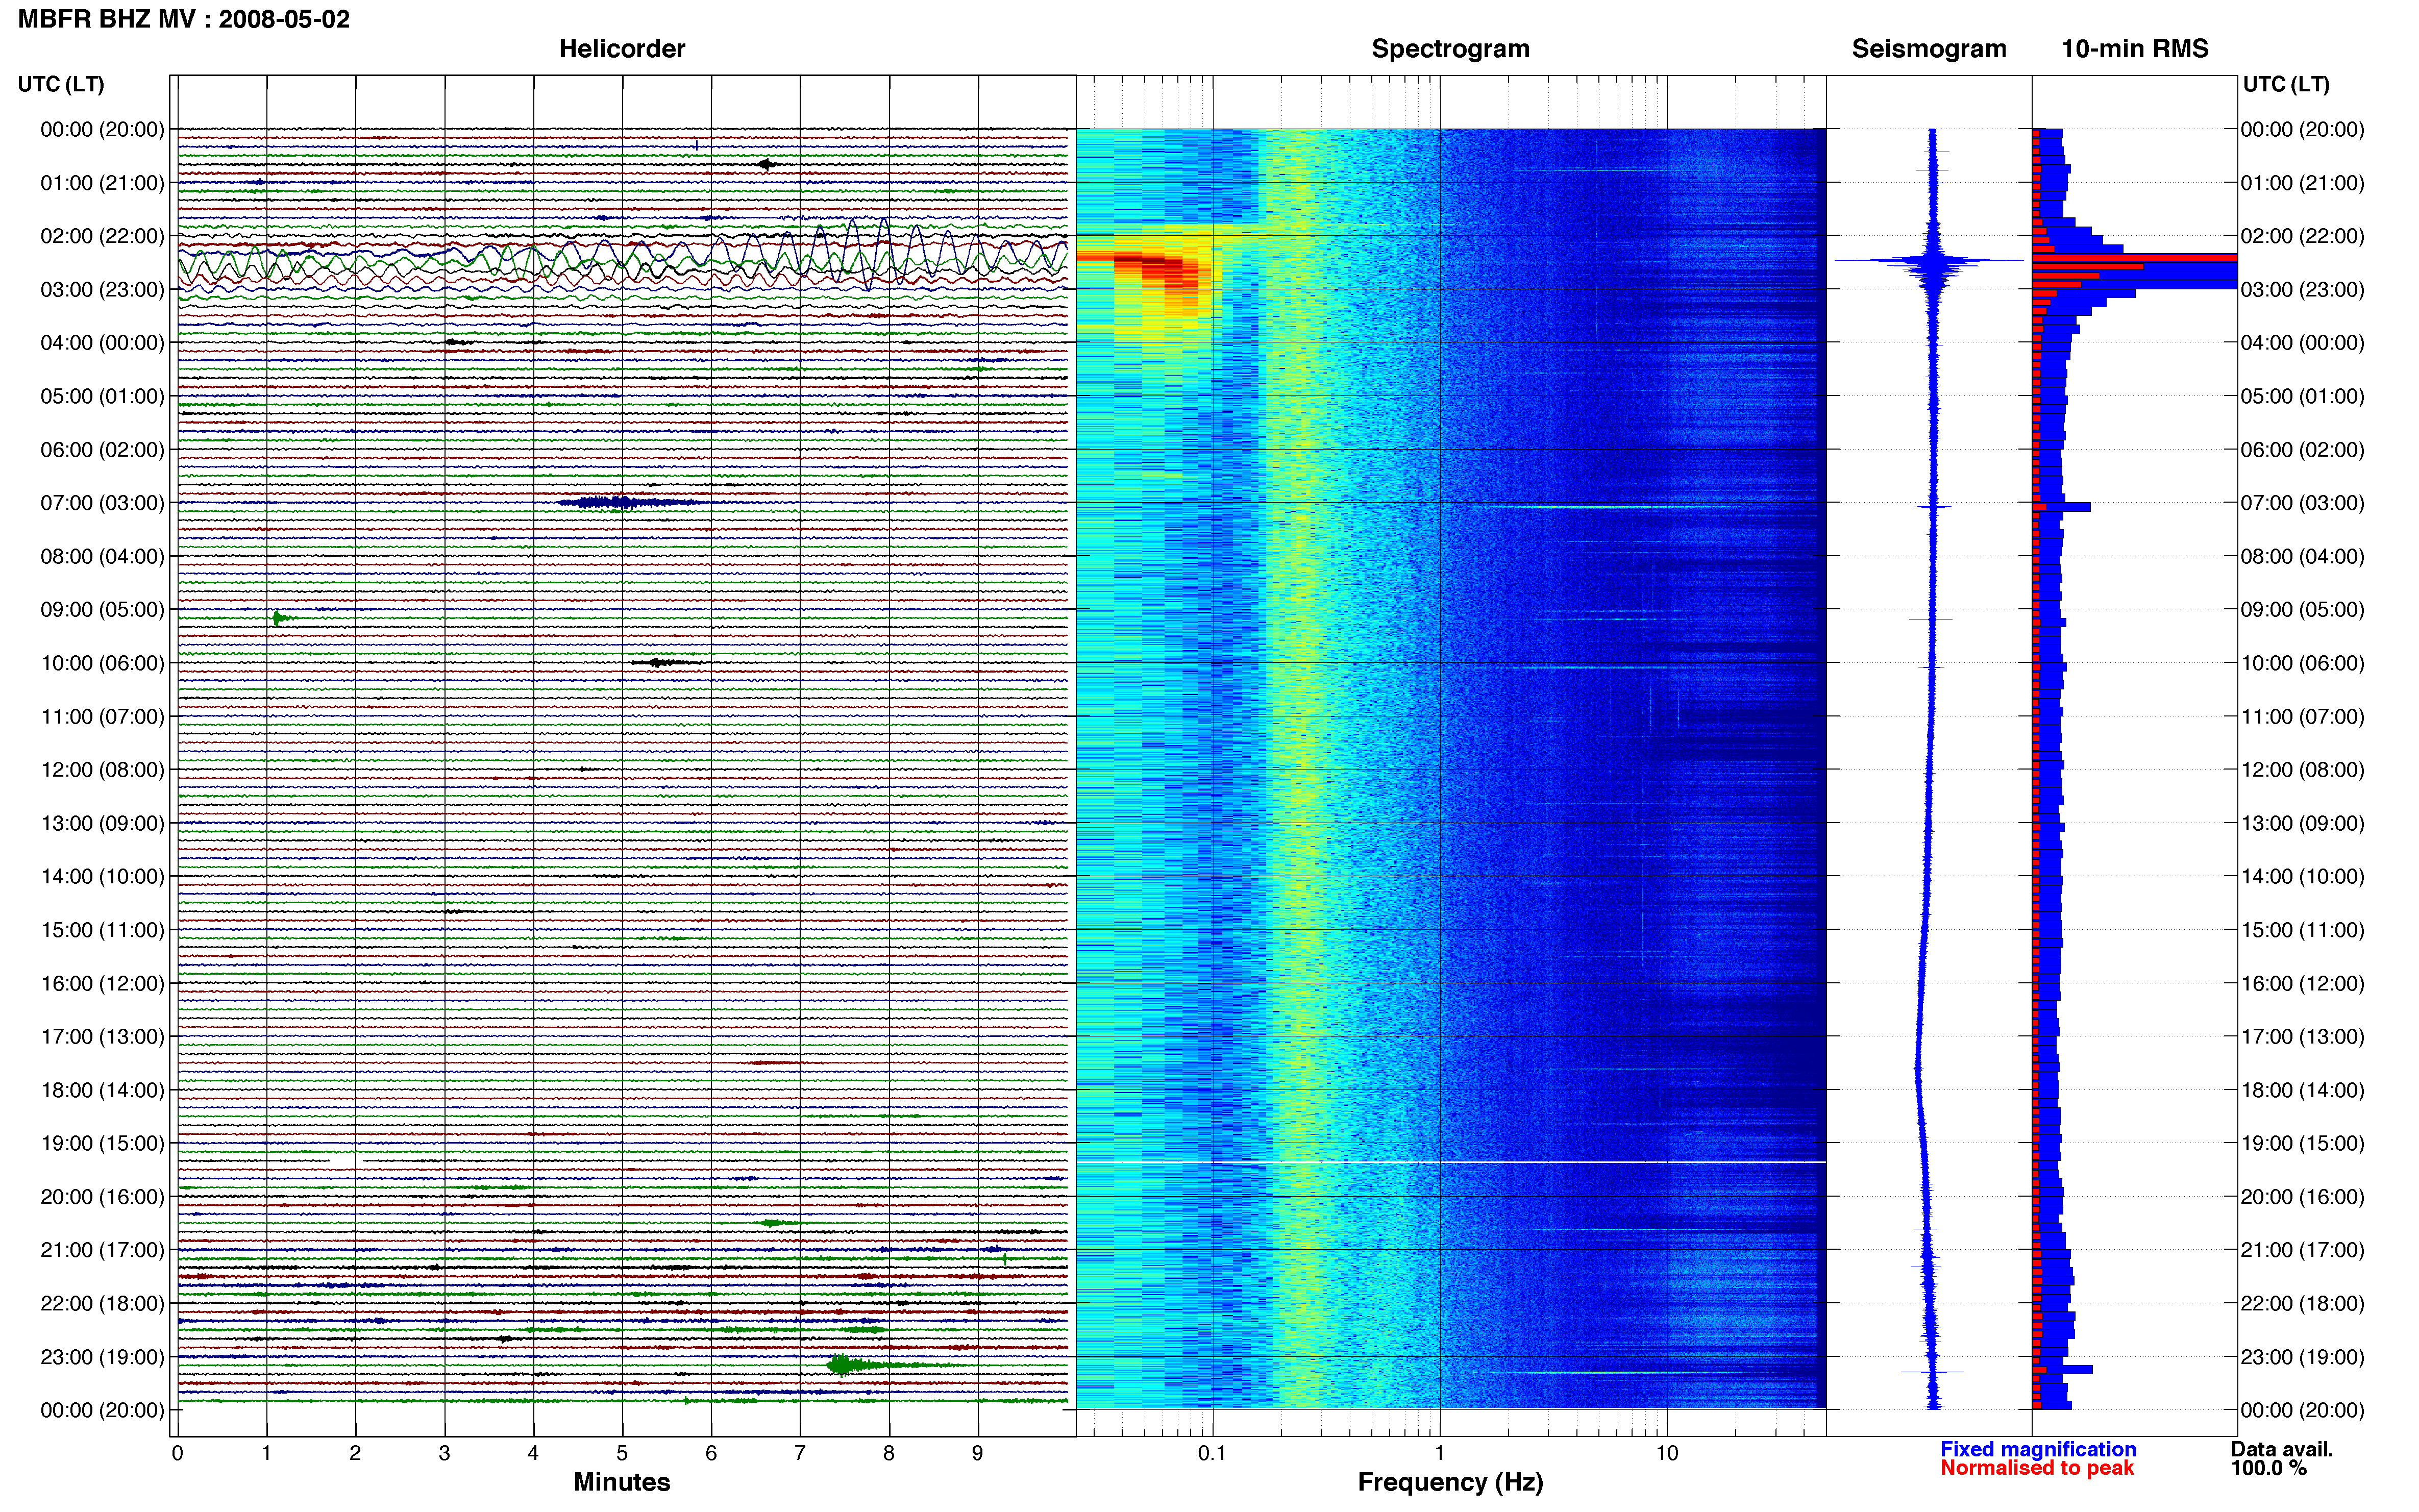Image resolution: width=2419 pixels, height=1512 pixels.
Task: Click the RMS bar bump after 23:00
Action: pyautogui.click(x=2062, y=1369)
